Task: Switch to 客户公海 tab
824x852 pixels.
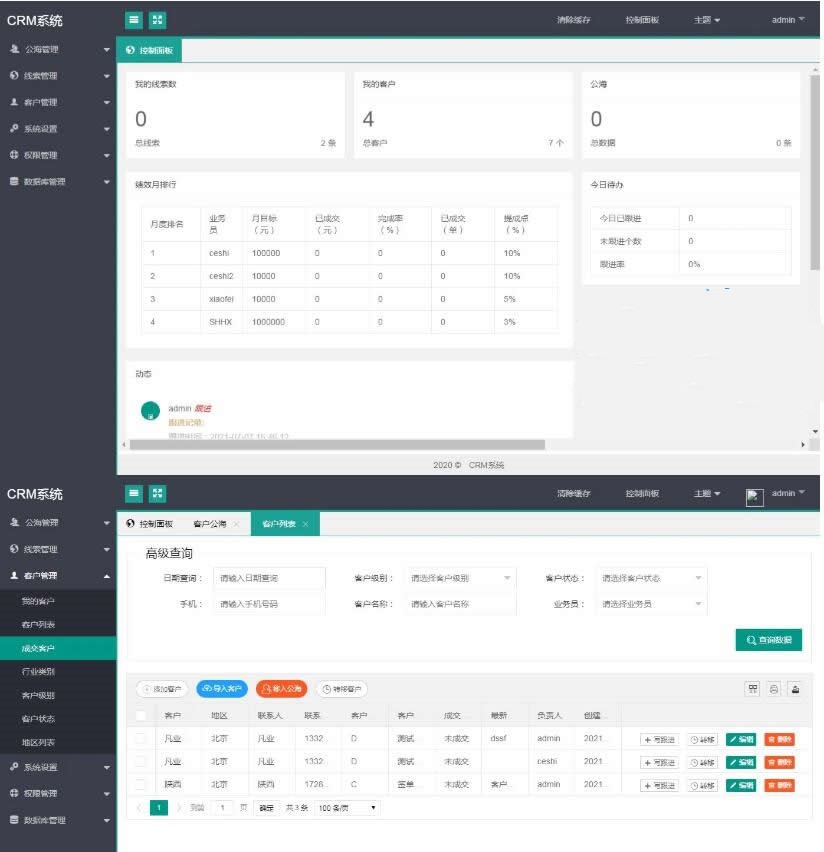Action: [210, 524]
